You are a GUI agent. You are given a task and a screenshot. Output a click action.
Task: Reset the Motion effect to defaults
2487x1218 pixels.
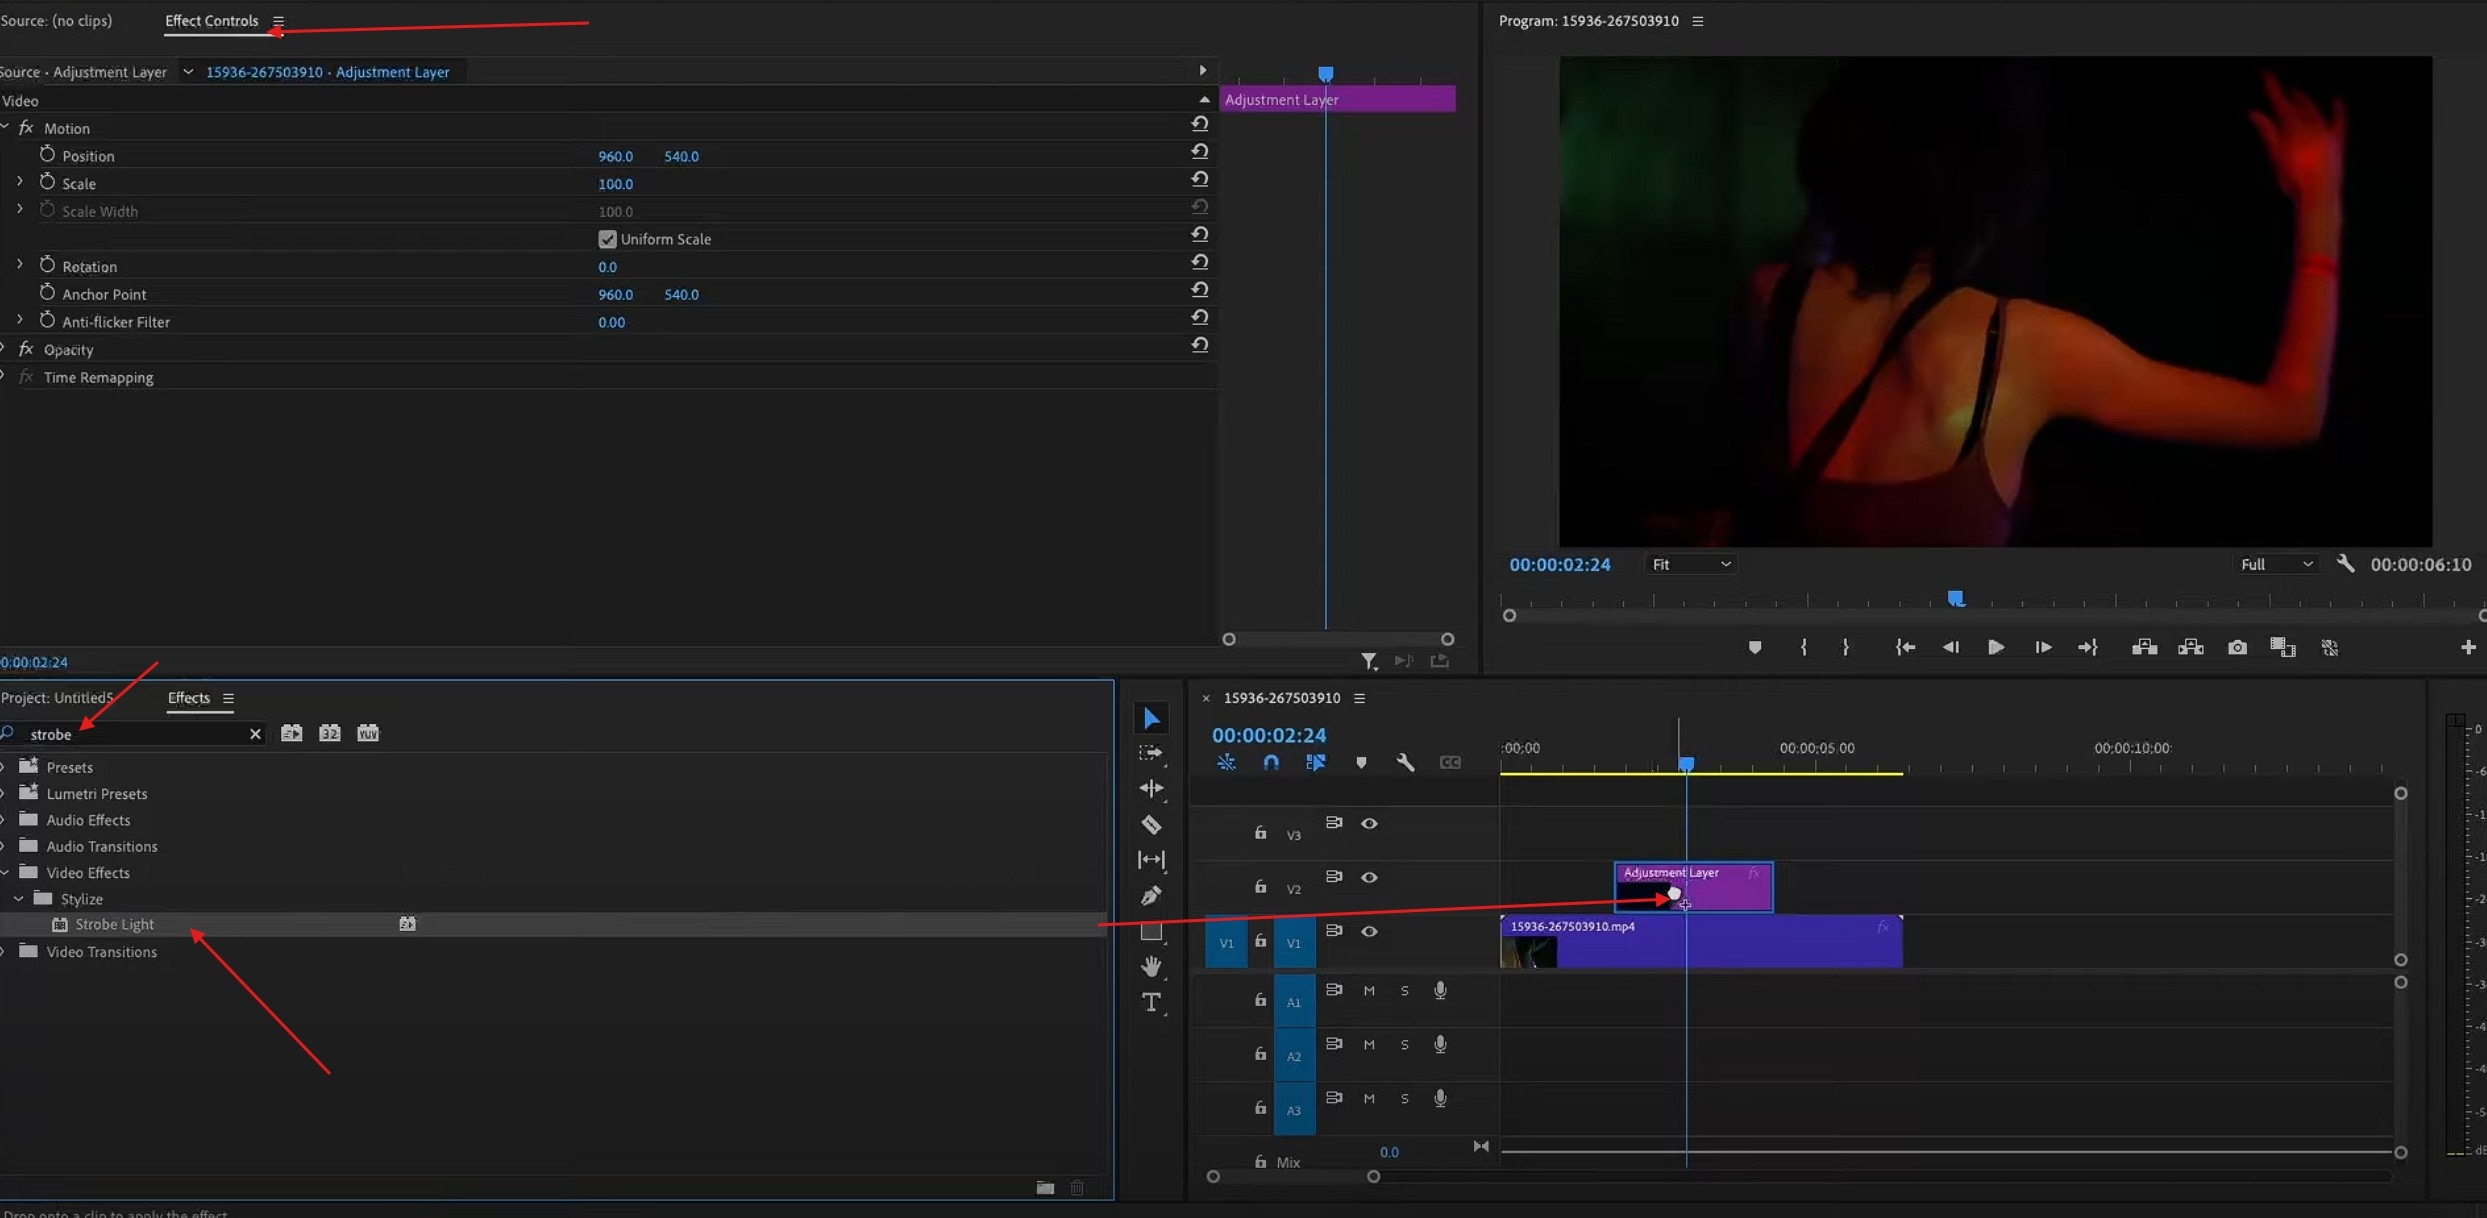tap(1199, 122)
